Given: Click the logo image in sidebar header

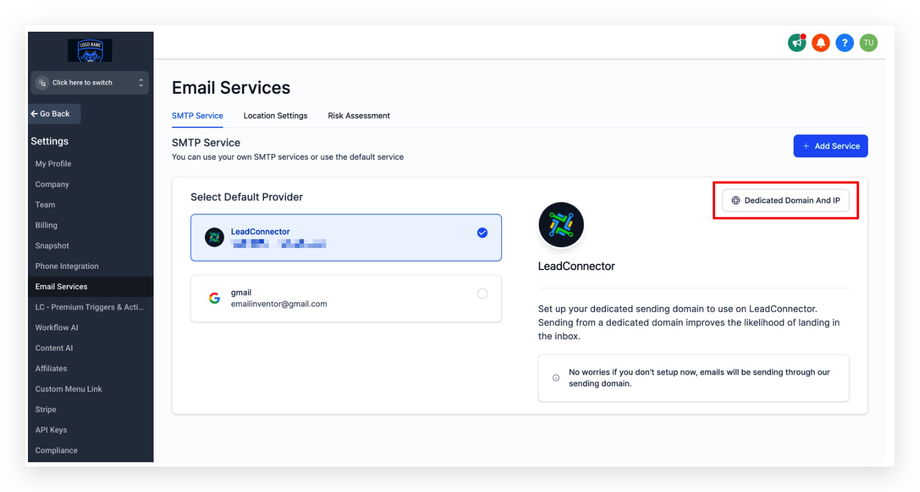Looking at the screenshot, I should [x=90, y=51].
